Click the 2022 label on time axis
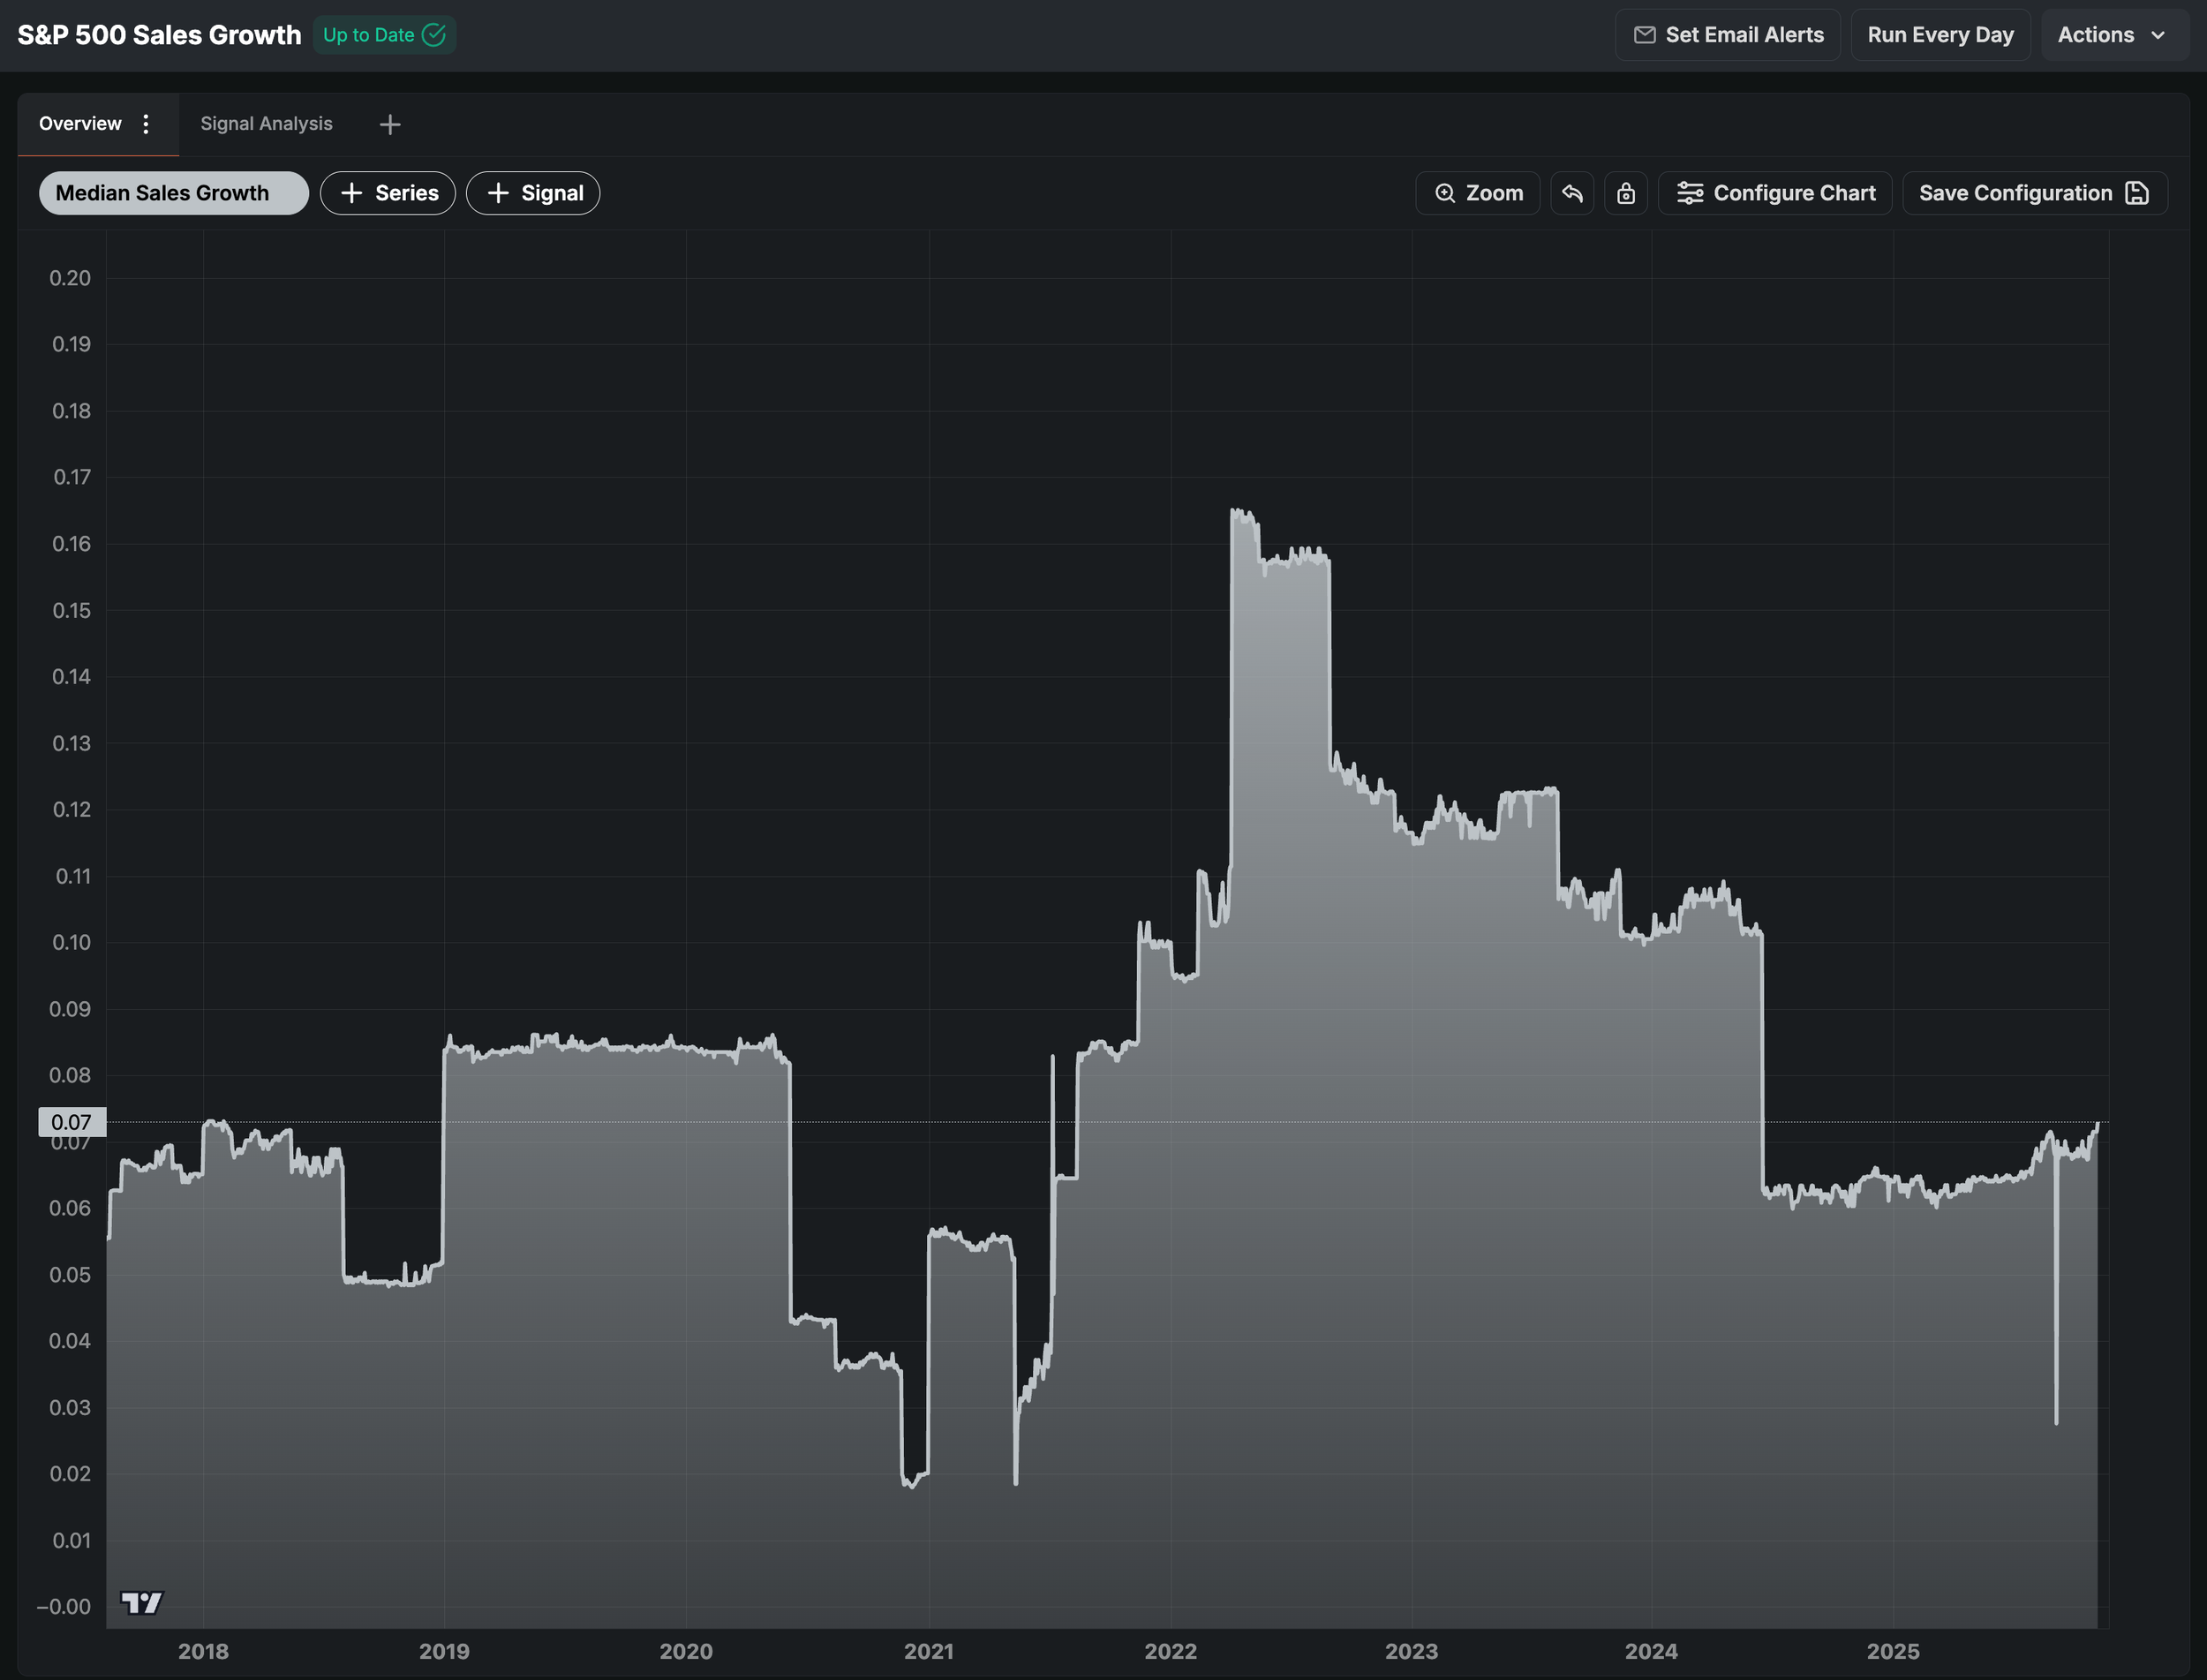 click(x=1170, y=1651)
